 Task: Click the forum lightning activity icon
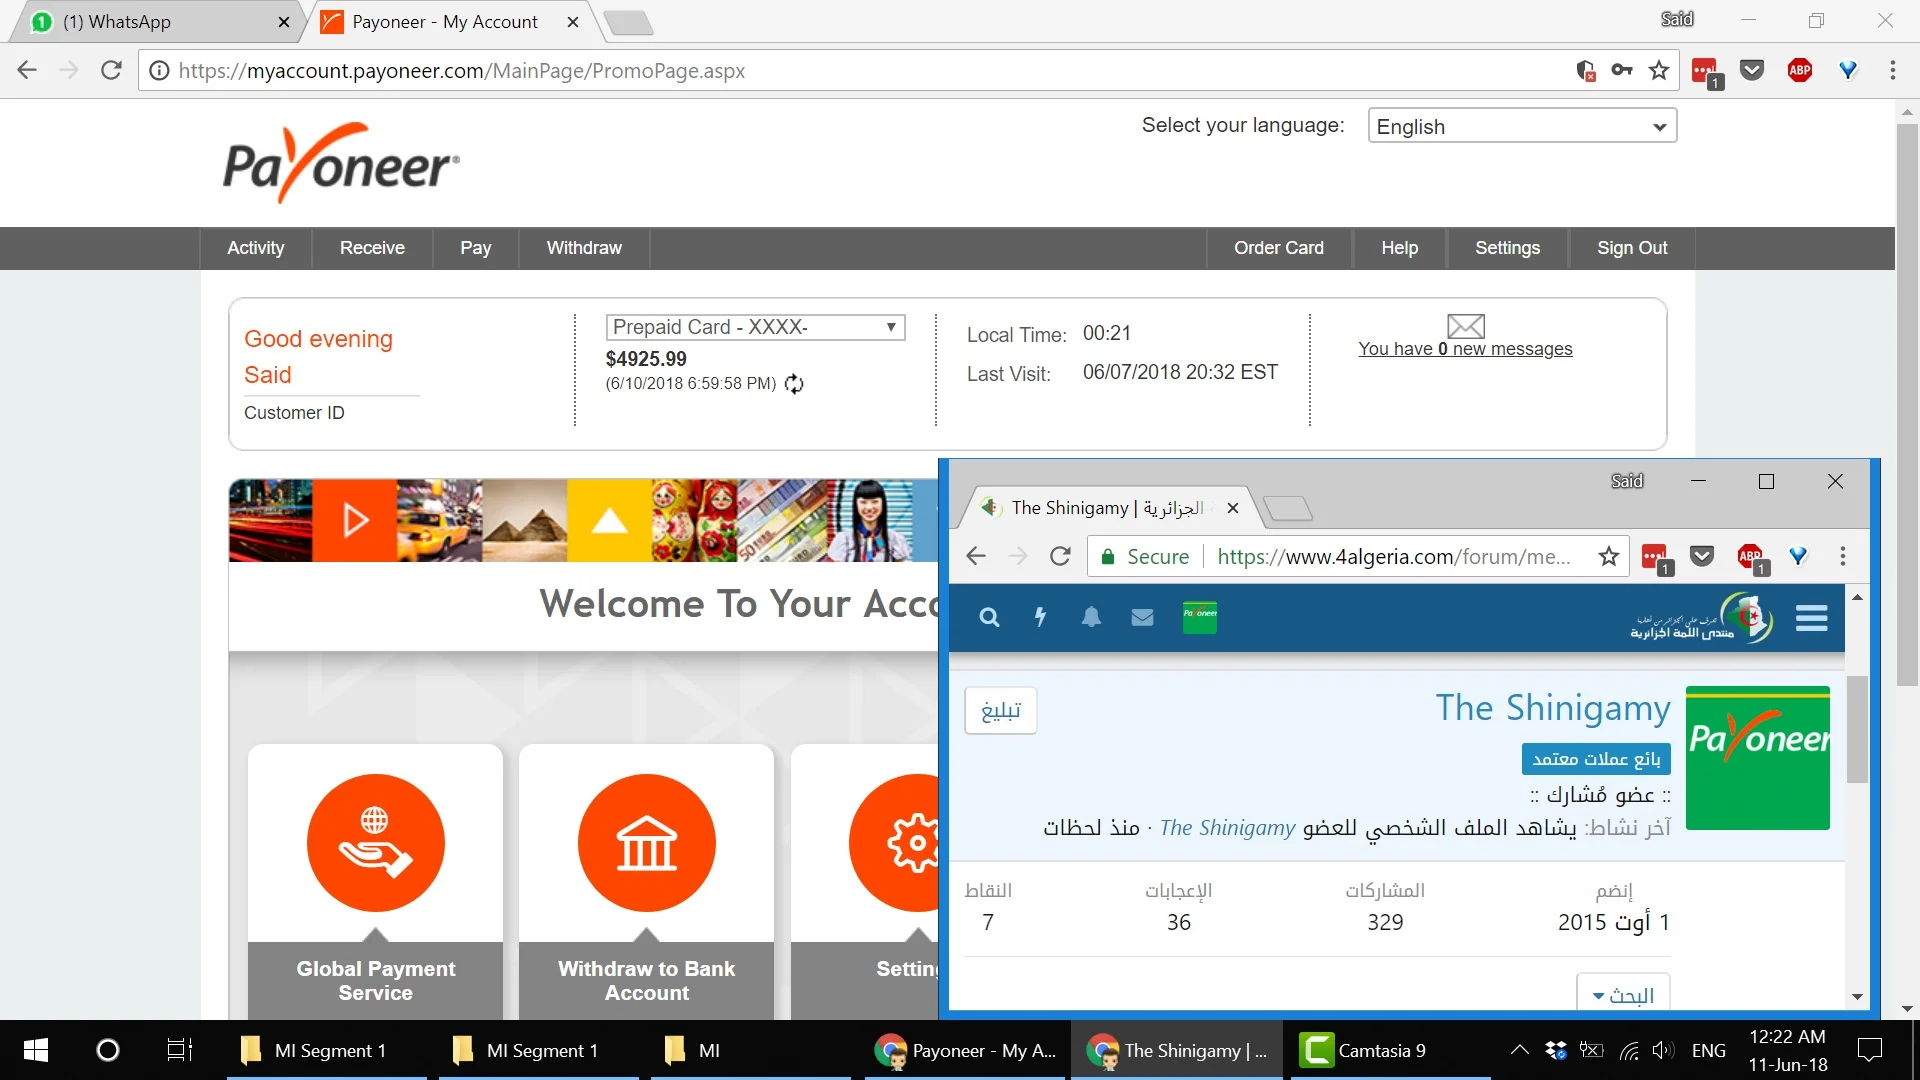[x=1040, y=617]
